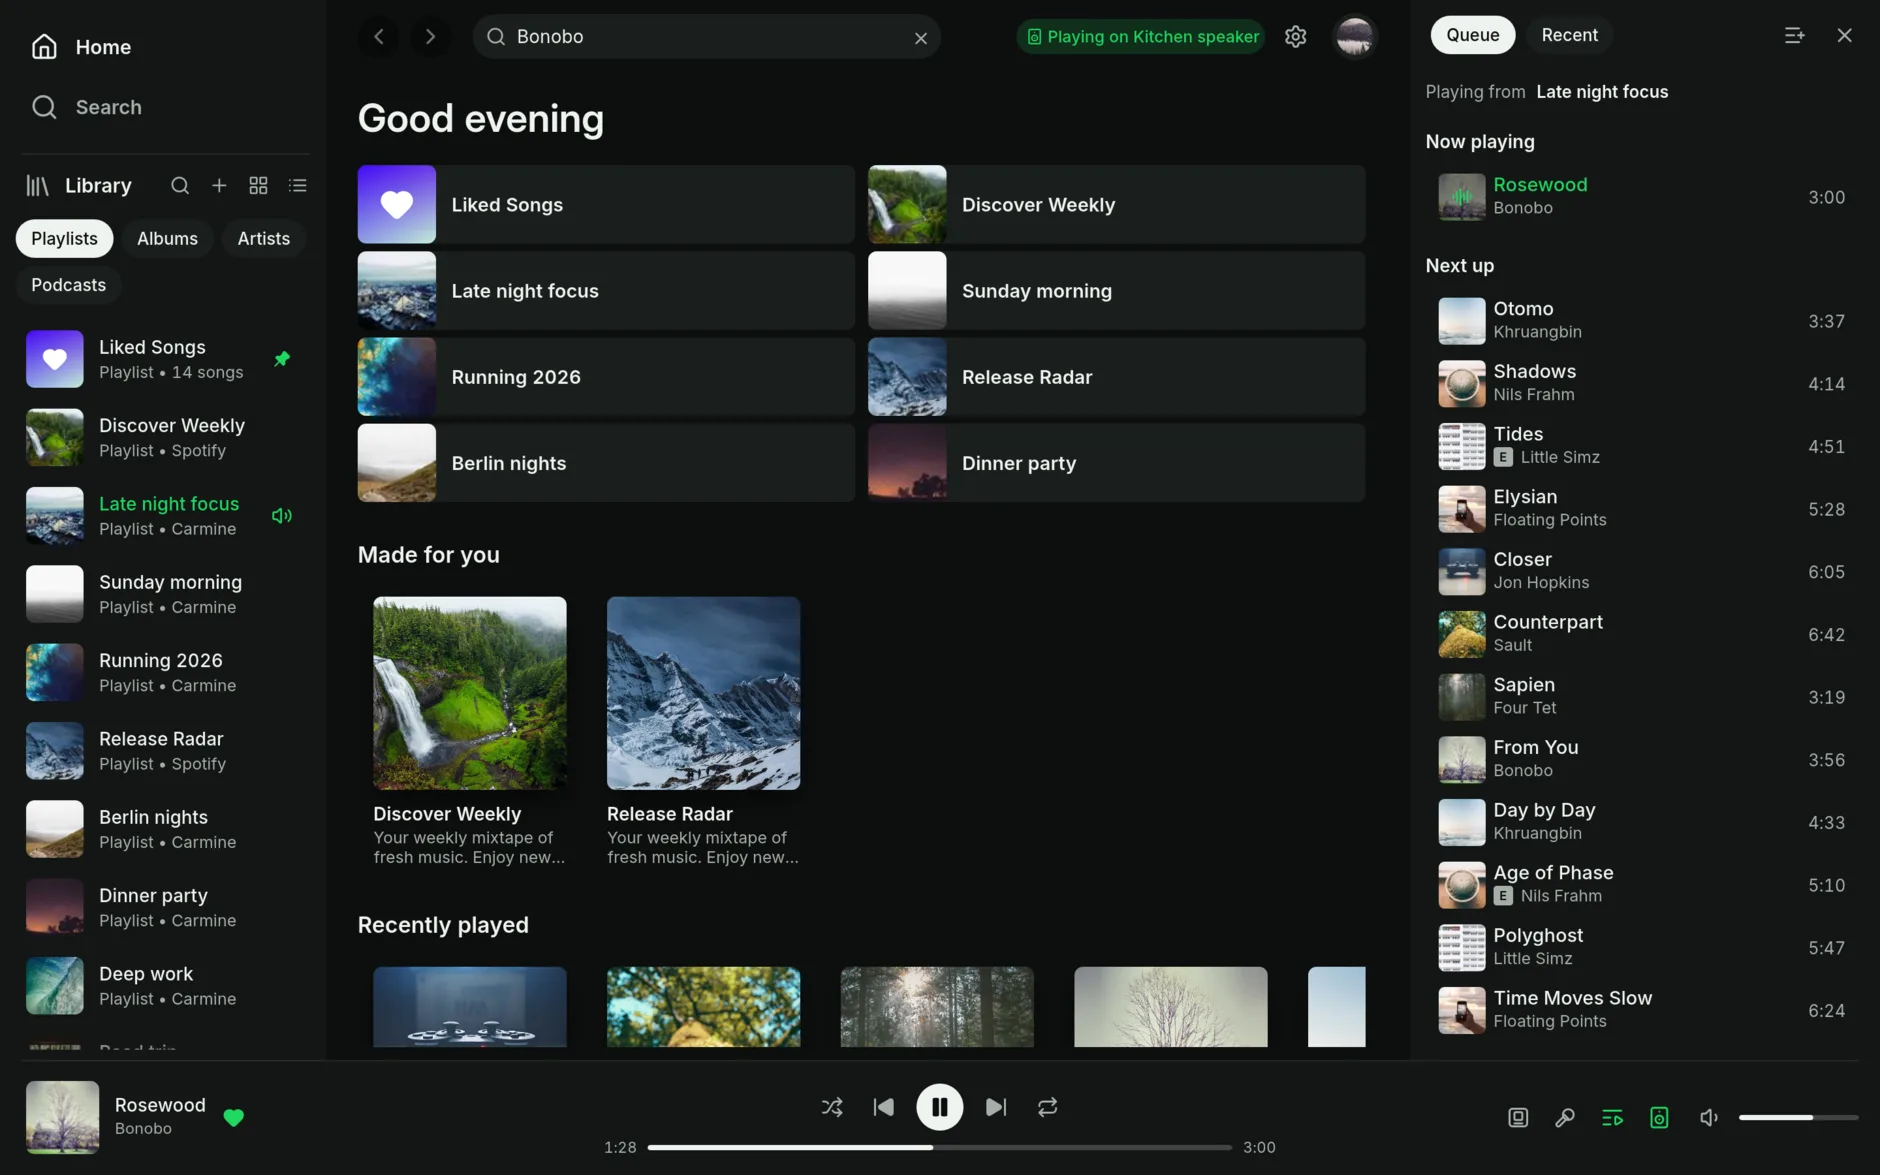This screenshot has height=1175, width=1880.
Task: Click the Bonobo search field
Action: point(706,37)
